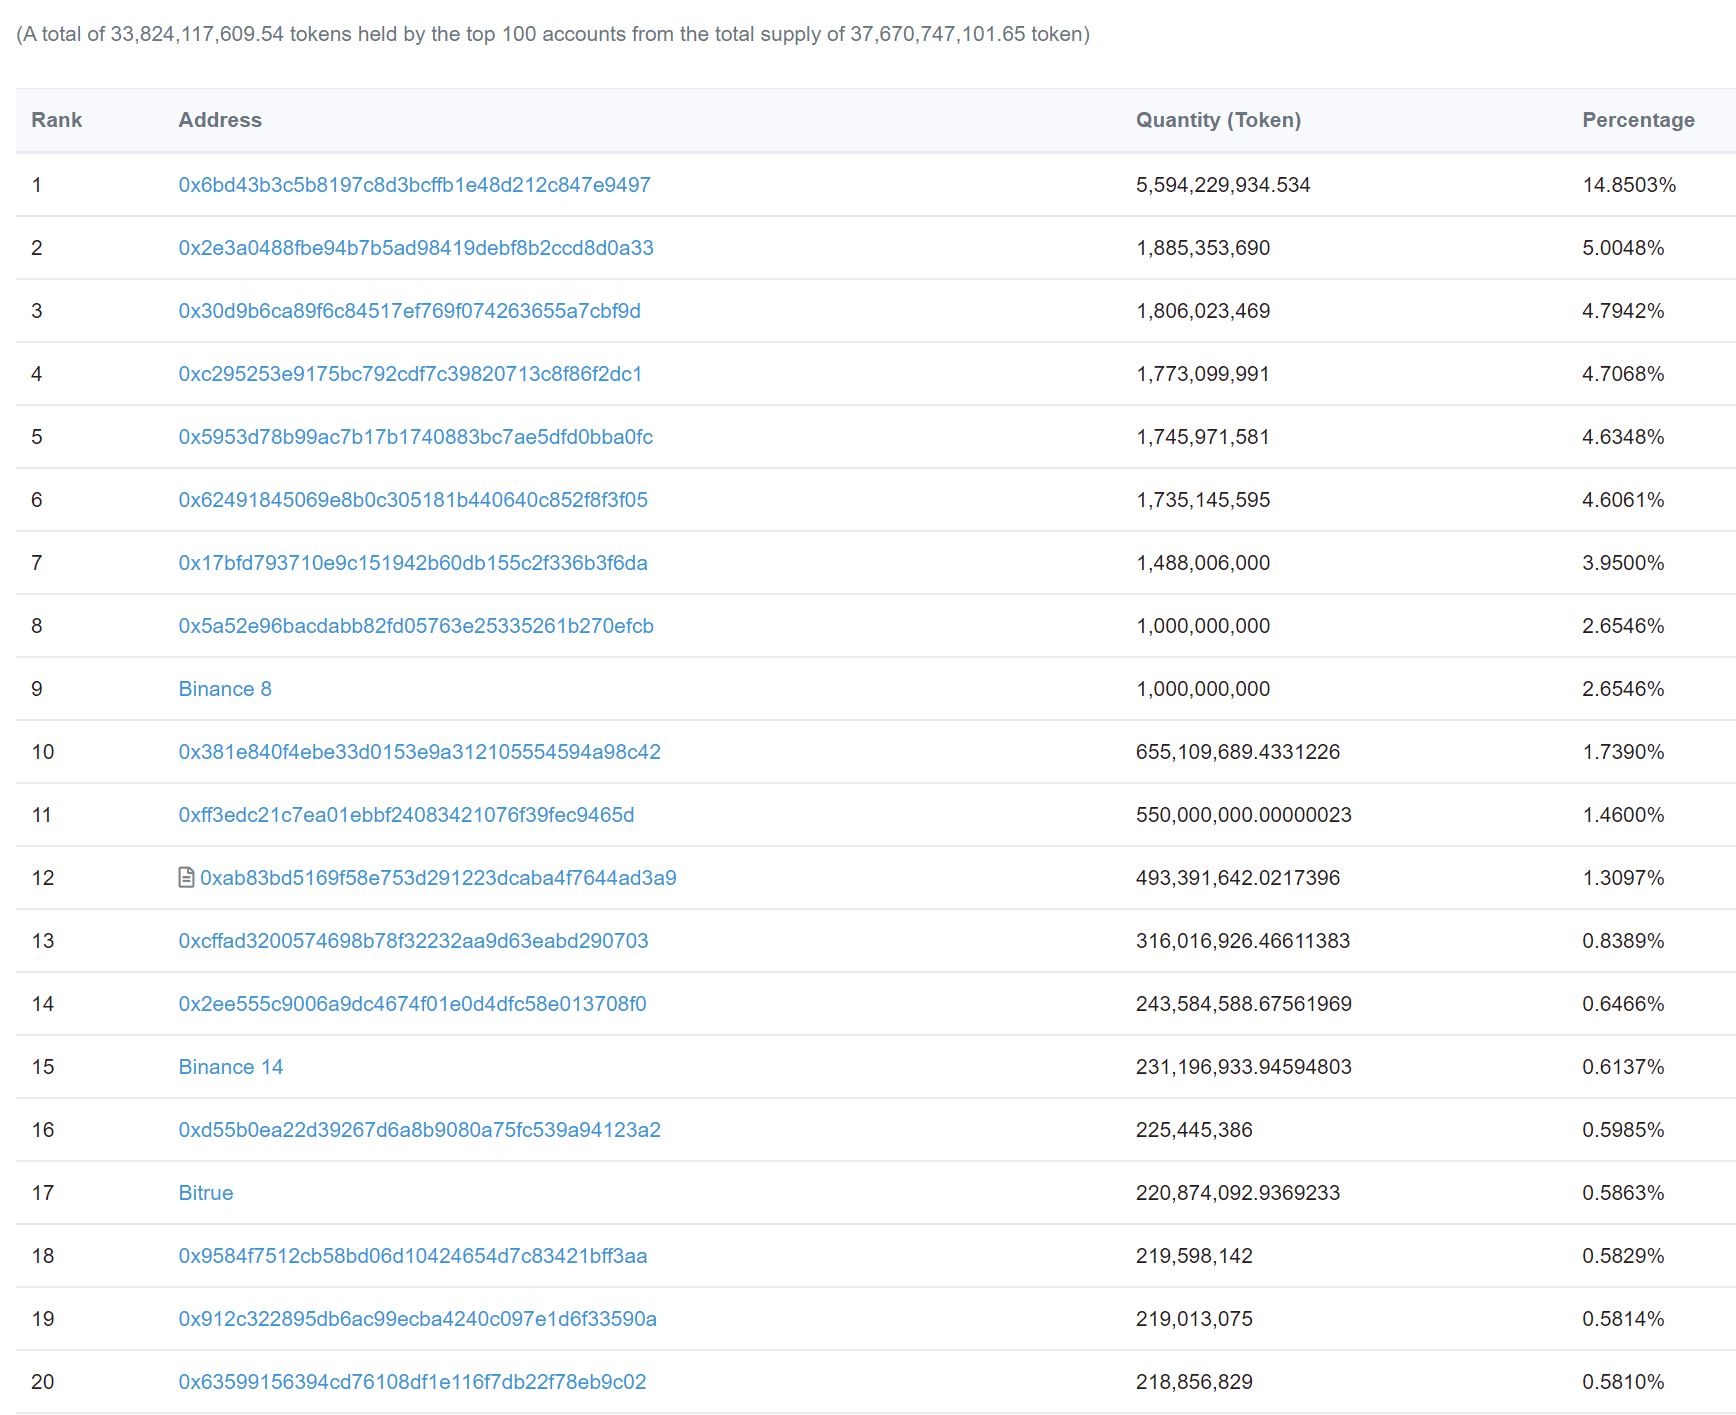1736x1415 pixels.
Task: Select percentage 1.3097%
Action: click(x=1623, y=878)
